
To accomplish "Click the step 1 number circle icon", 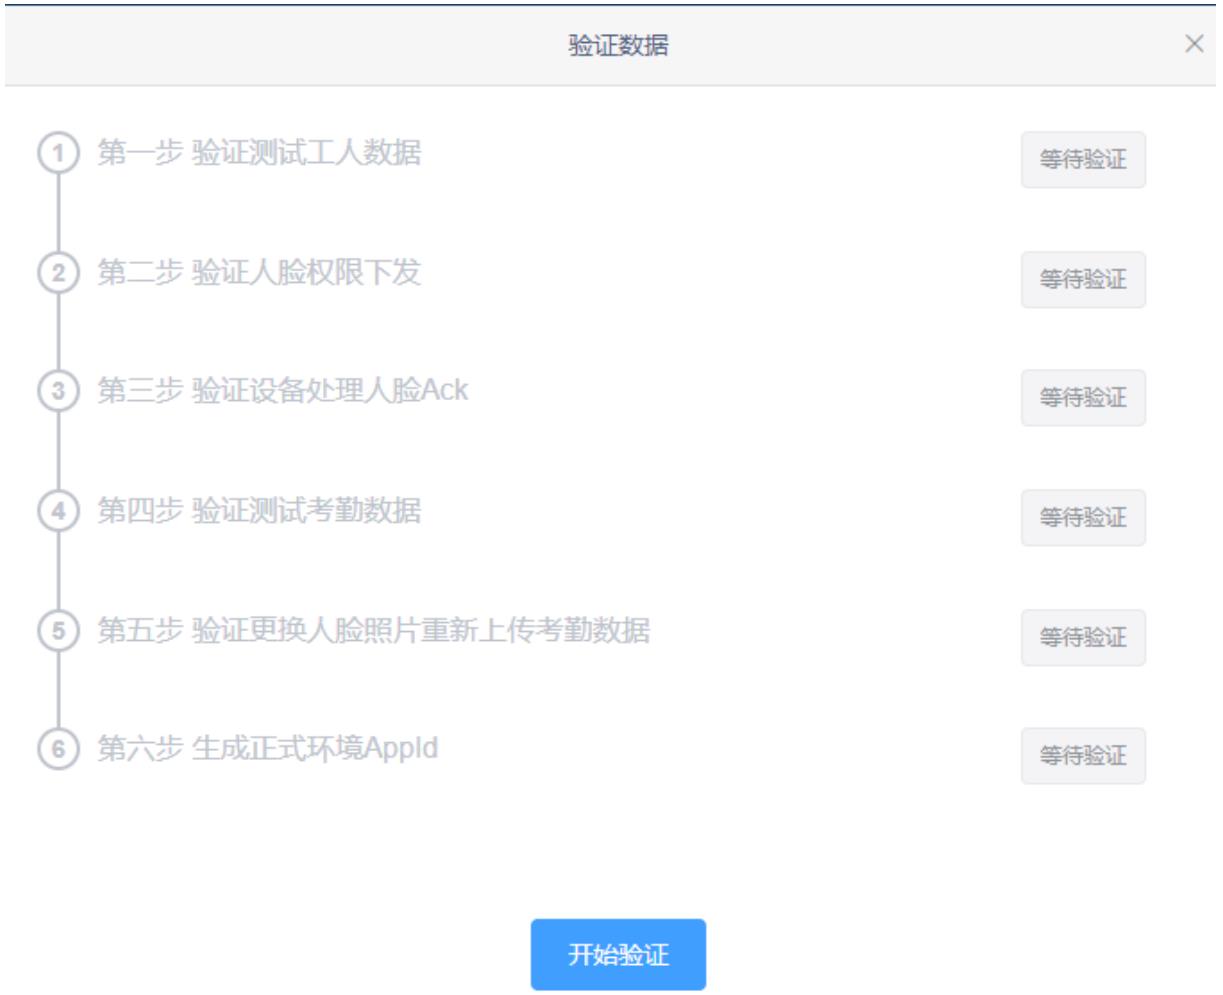I will pos(58,154).
